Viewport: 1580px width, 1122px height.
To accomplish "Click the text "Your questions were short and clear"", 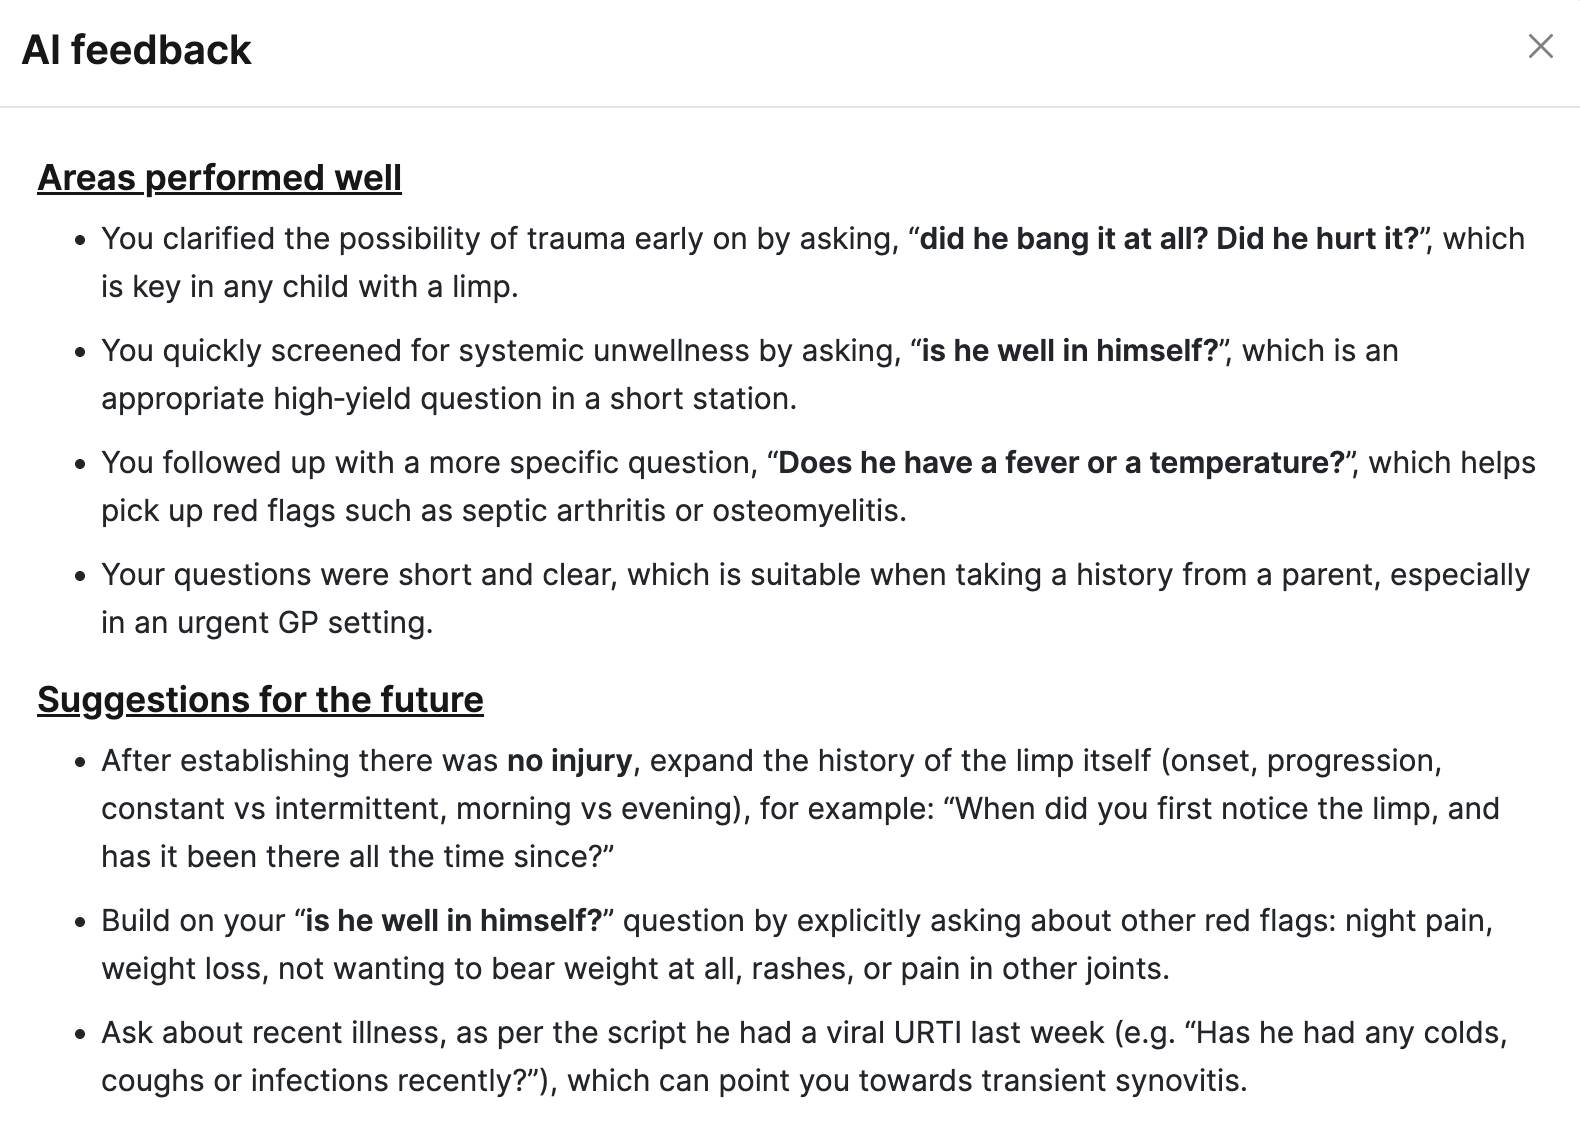I will (x=356, y=575).
